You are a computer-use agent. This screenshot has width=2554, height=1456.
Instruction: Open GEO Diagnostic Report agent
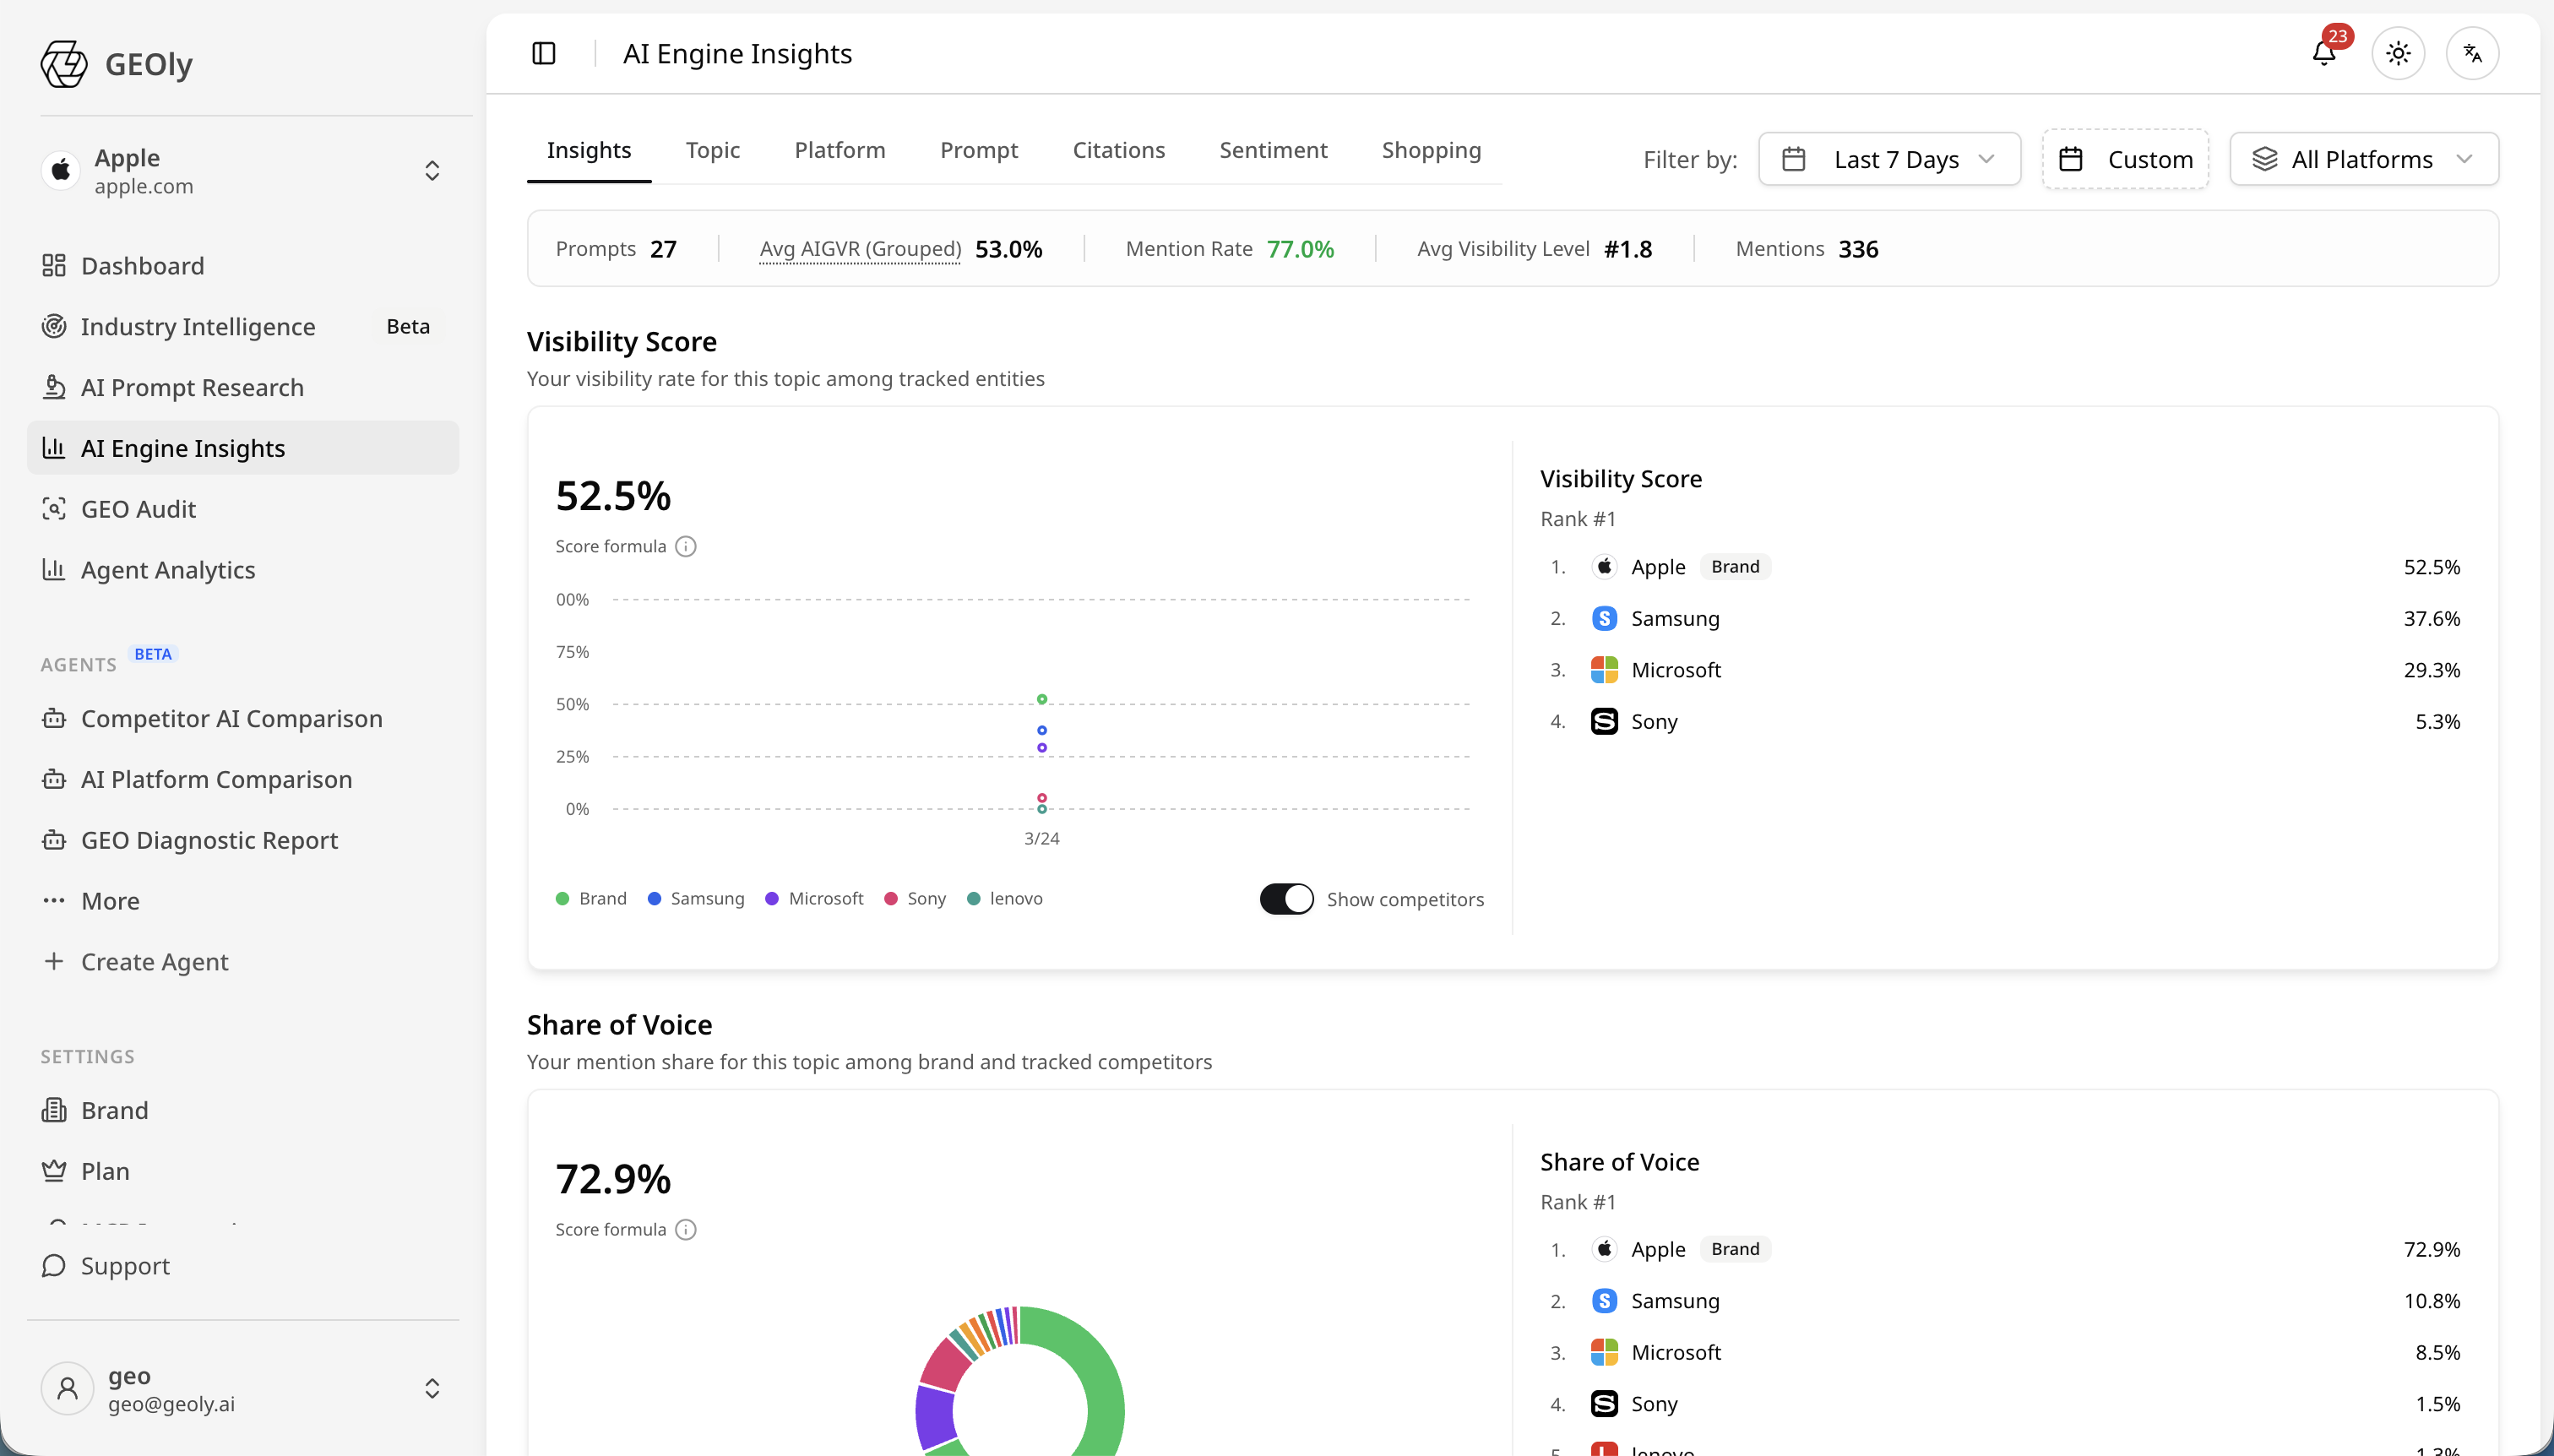pyautogui.click(x=243, y=840)
